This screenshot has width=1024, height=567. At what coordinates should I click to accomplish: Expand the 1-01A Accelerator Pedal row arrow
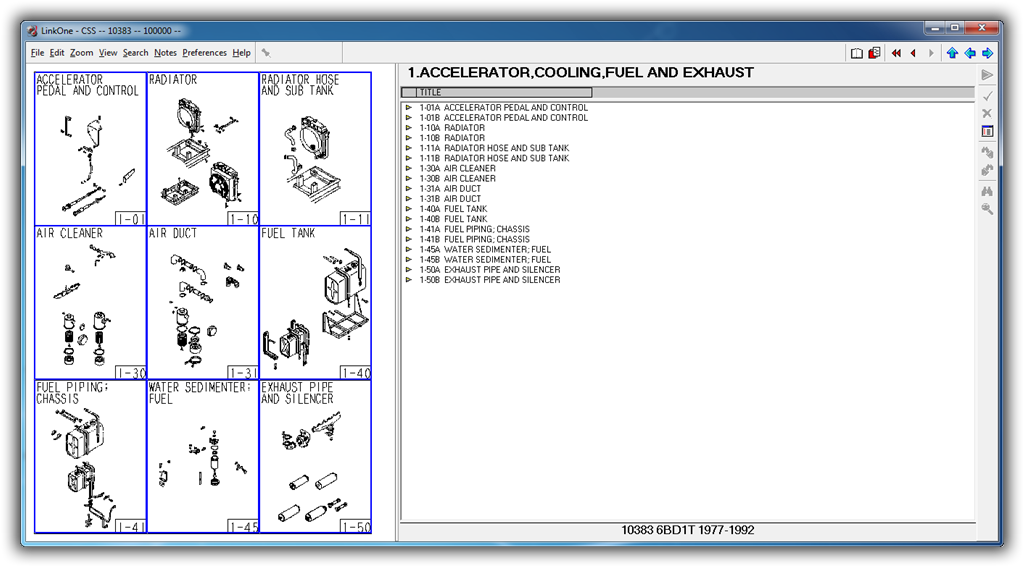point(409,108)
